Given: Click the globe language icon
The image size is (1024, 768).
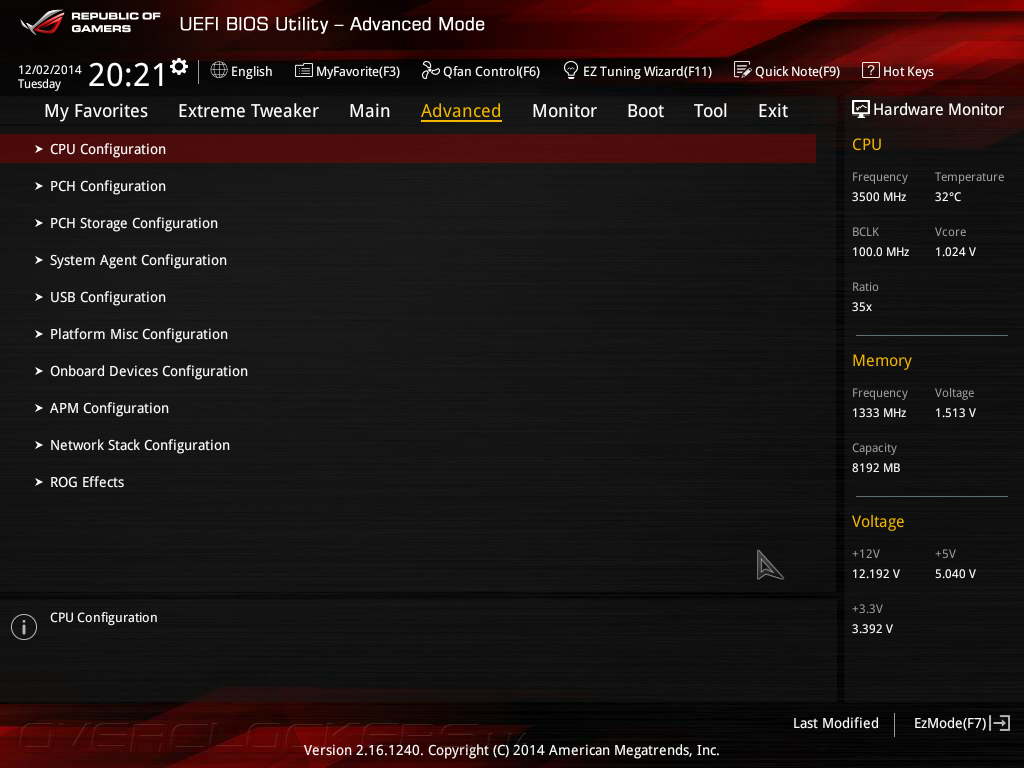Looking at the screenshot, I should pyautogui.click(x=219, y=70).
